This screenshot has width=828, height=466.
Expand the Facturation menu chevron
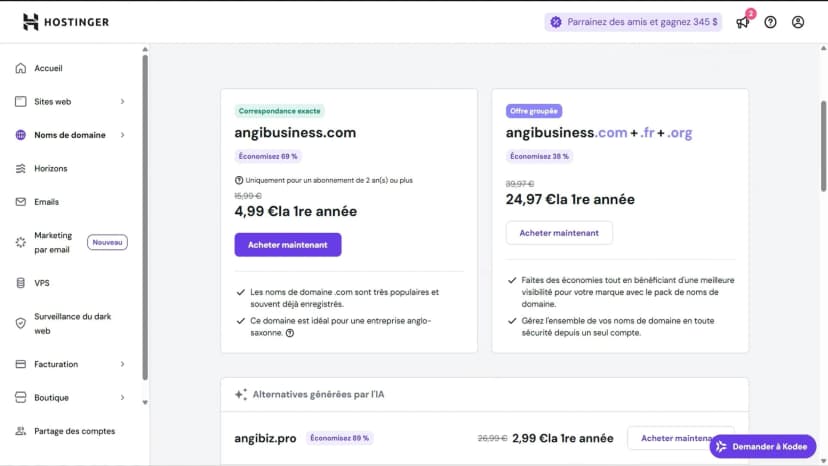[x=122, y=364]
